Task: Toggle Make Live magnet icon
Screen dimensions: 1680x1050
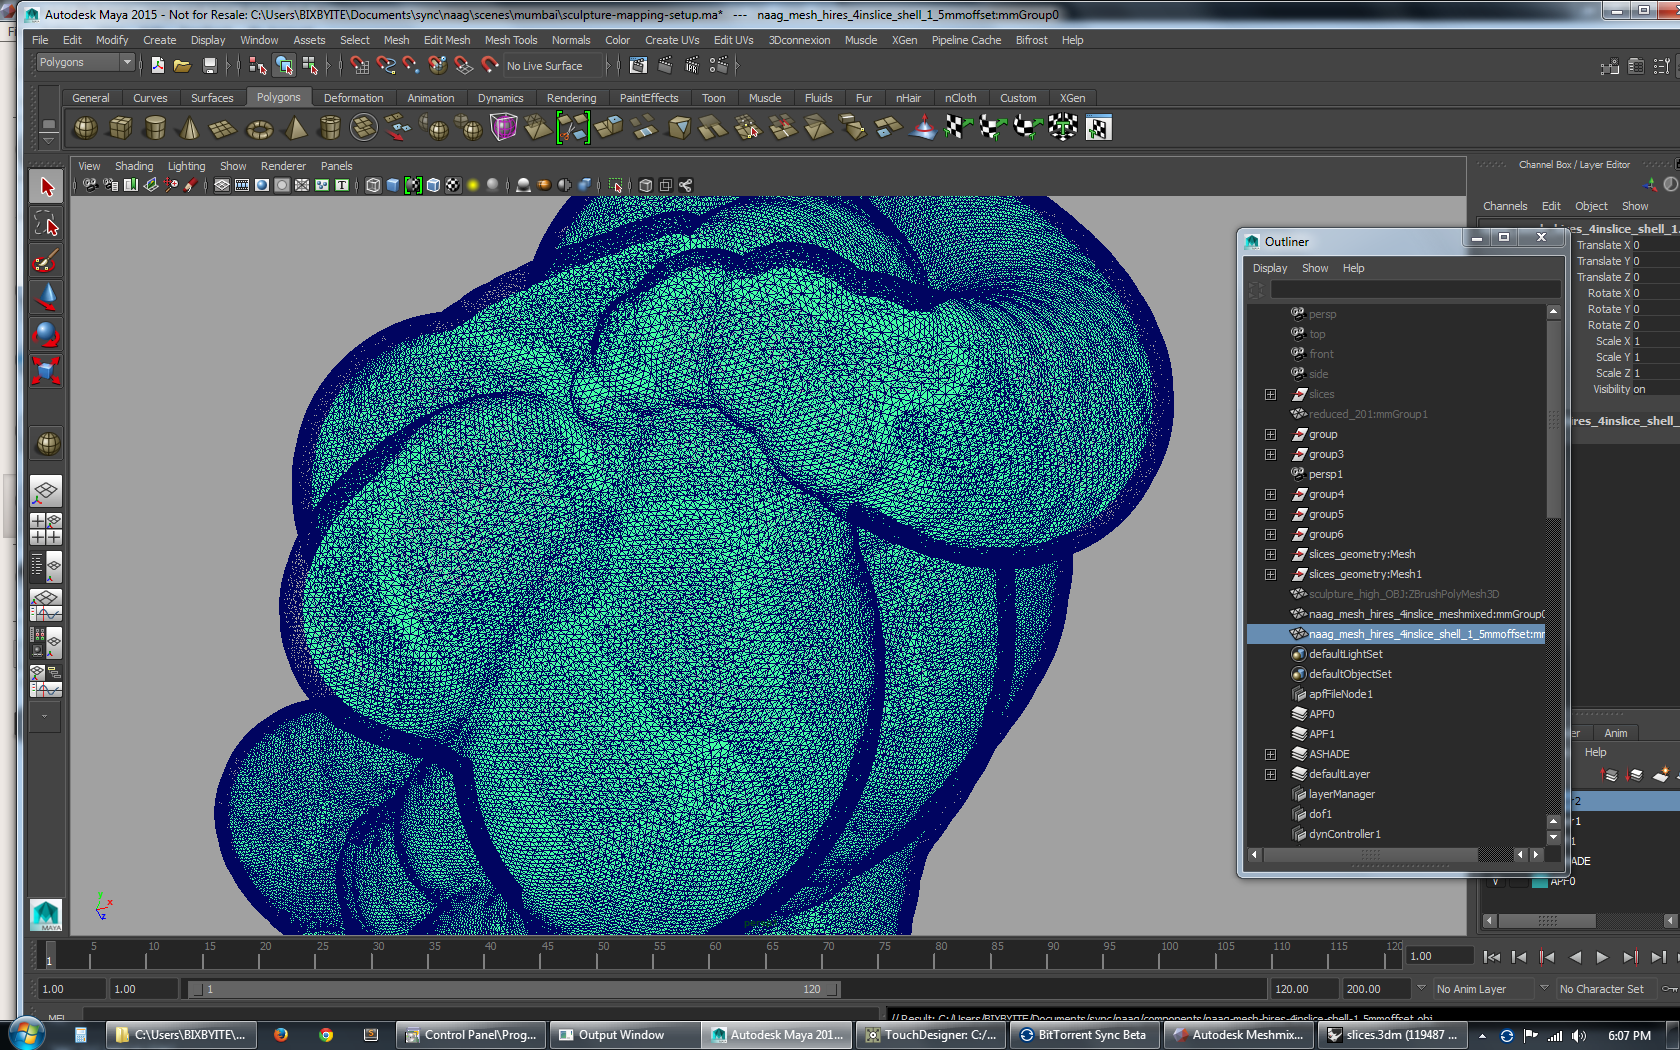Action: click(x=490, y=65)
